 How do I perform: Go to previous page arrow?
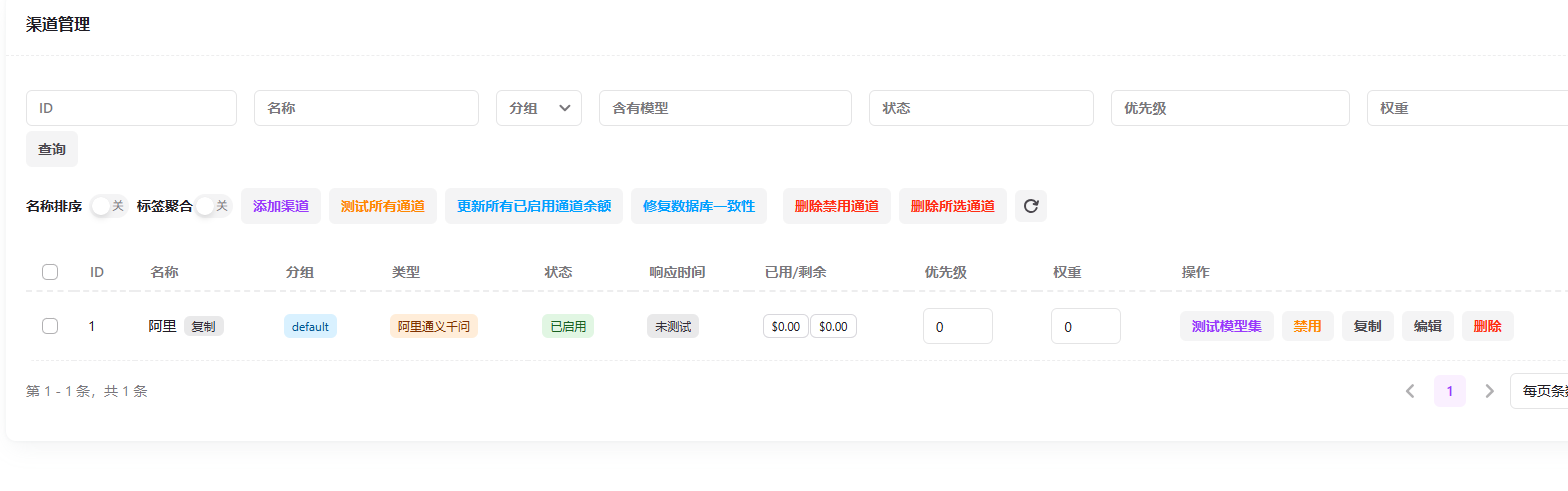[x=1410, y=391]
